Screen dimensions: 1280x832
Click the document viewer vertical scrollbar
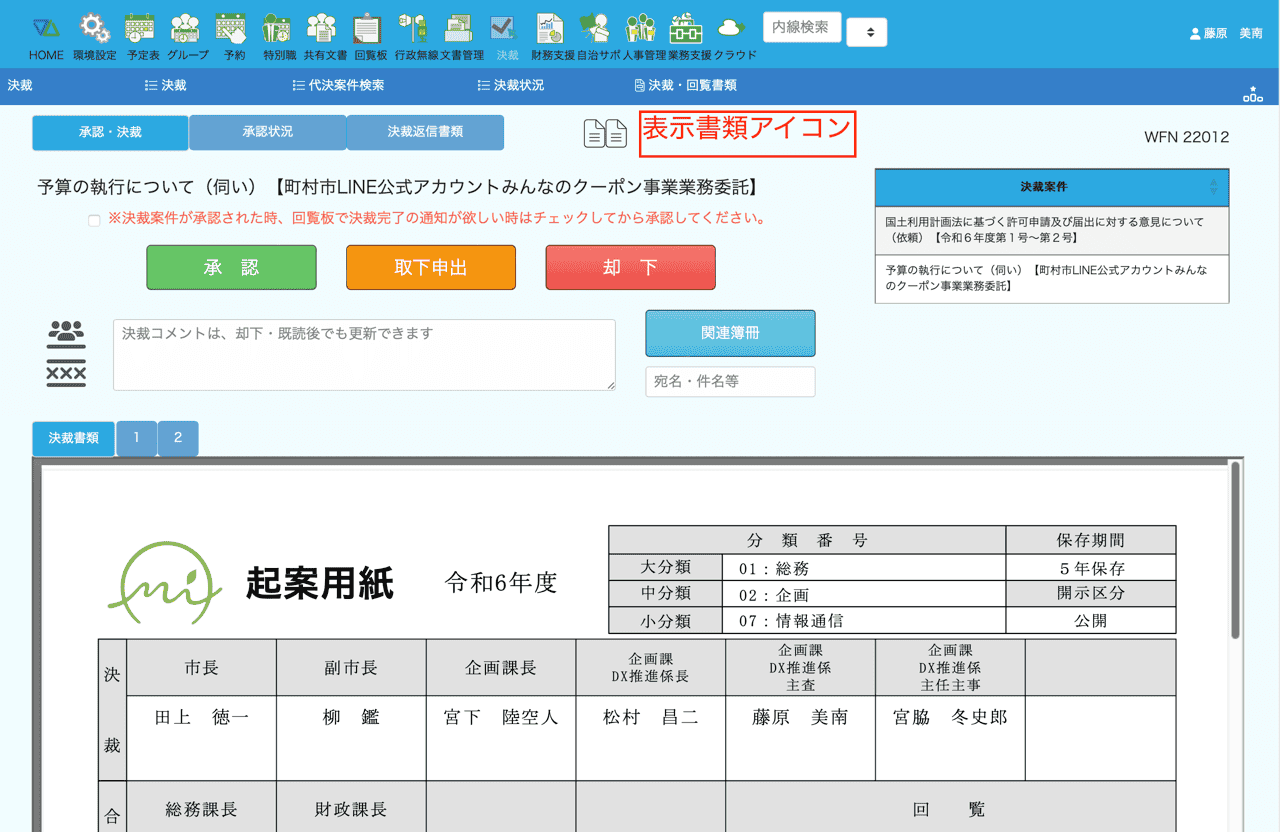click(x=1236, y=550)
